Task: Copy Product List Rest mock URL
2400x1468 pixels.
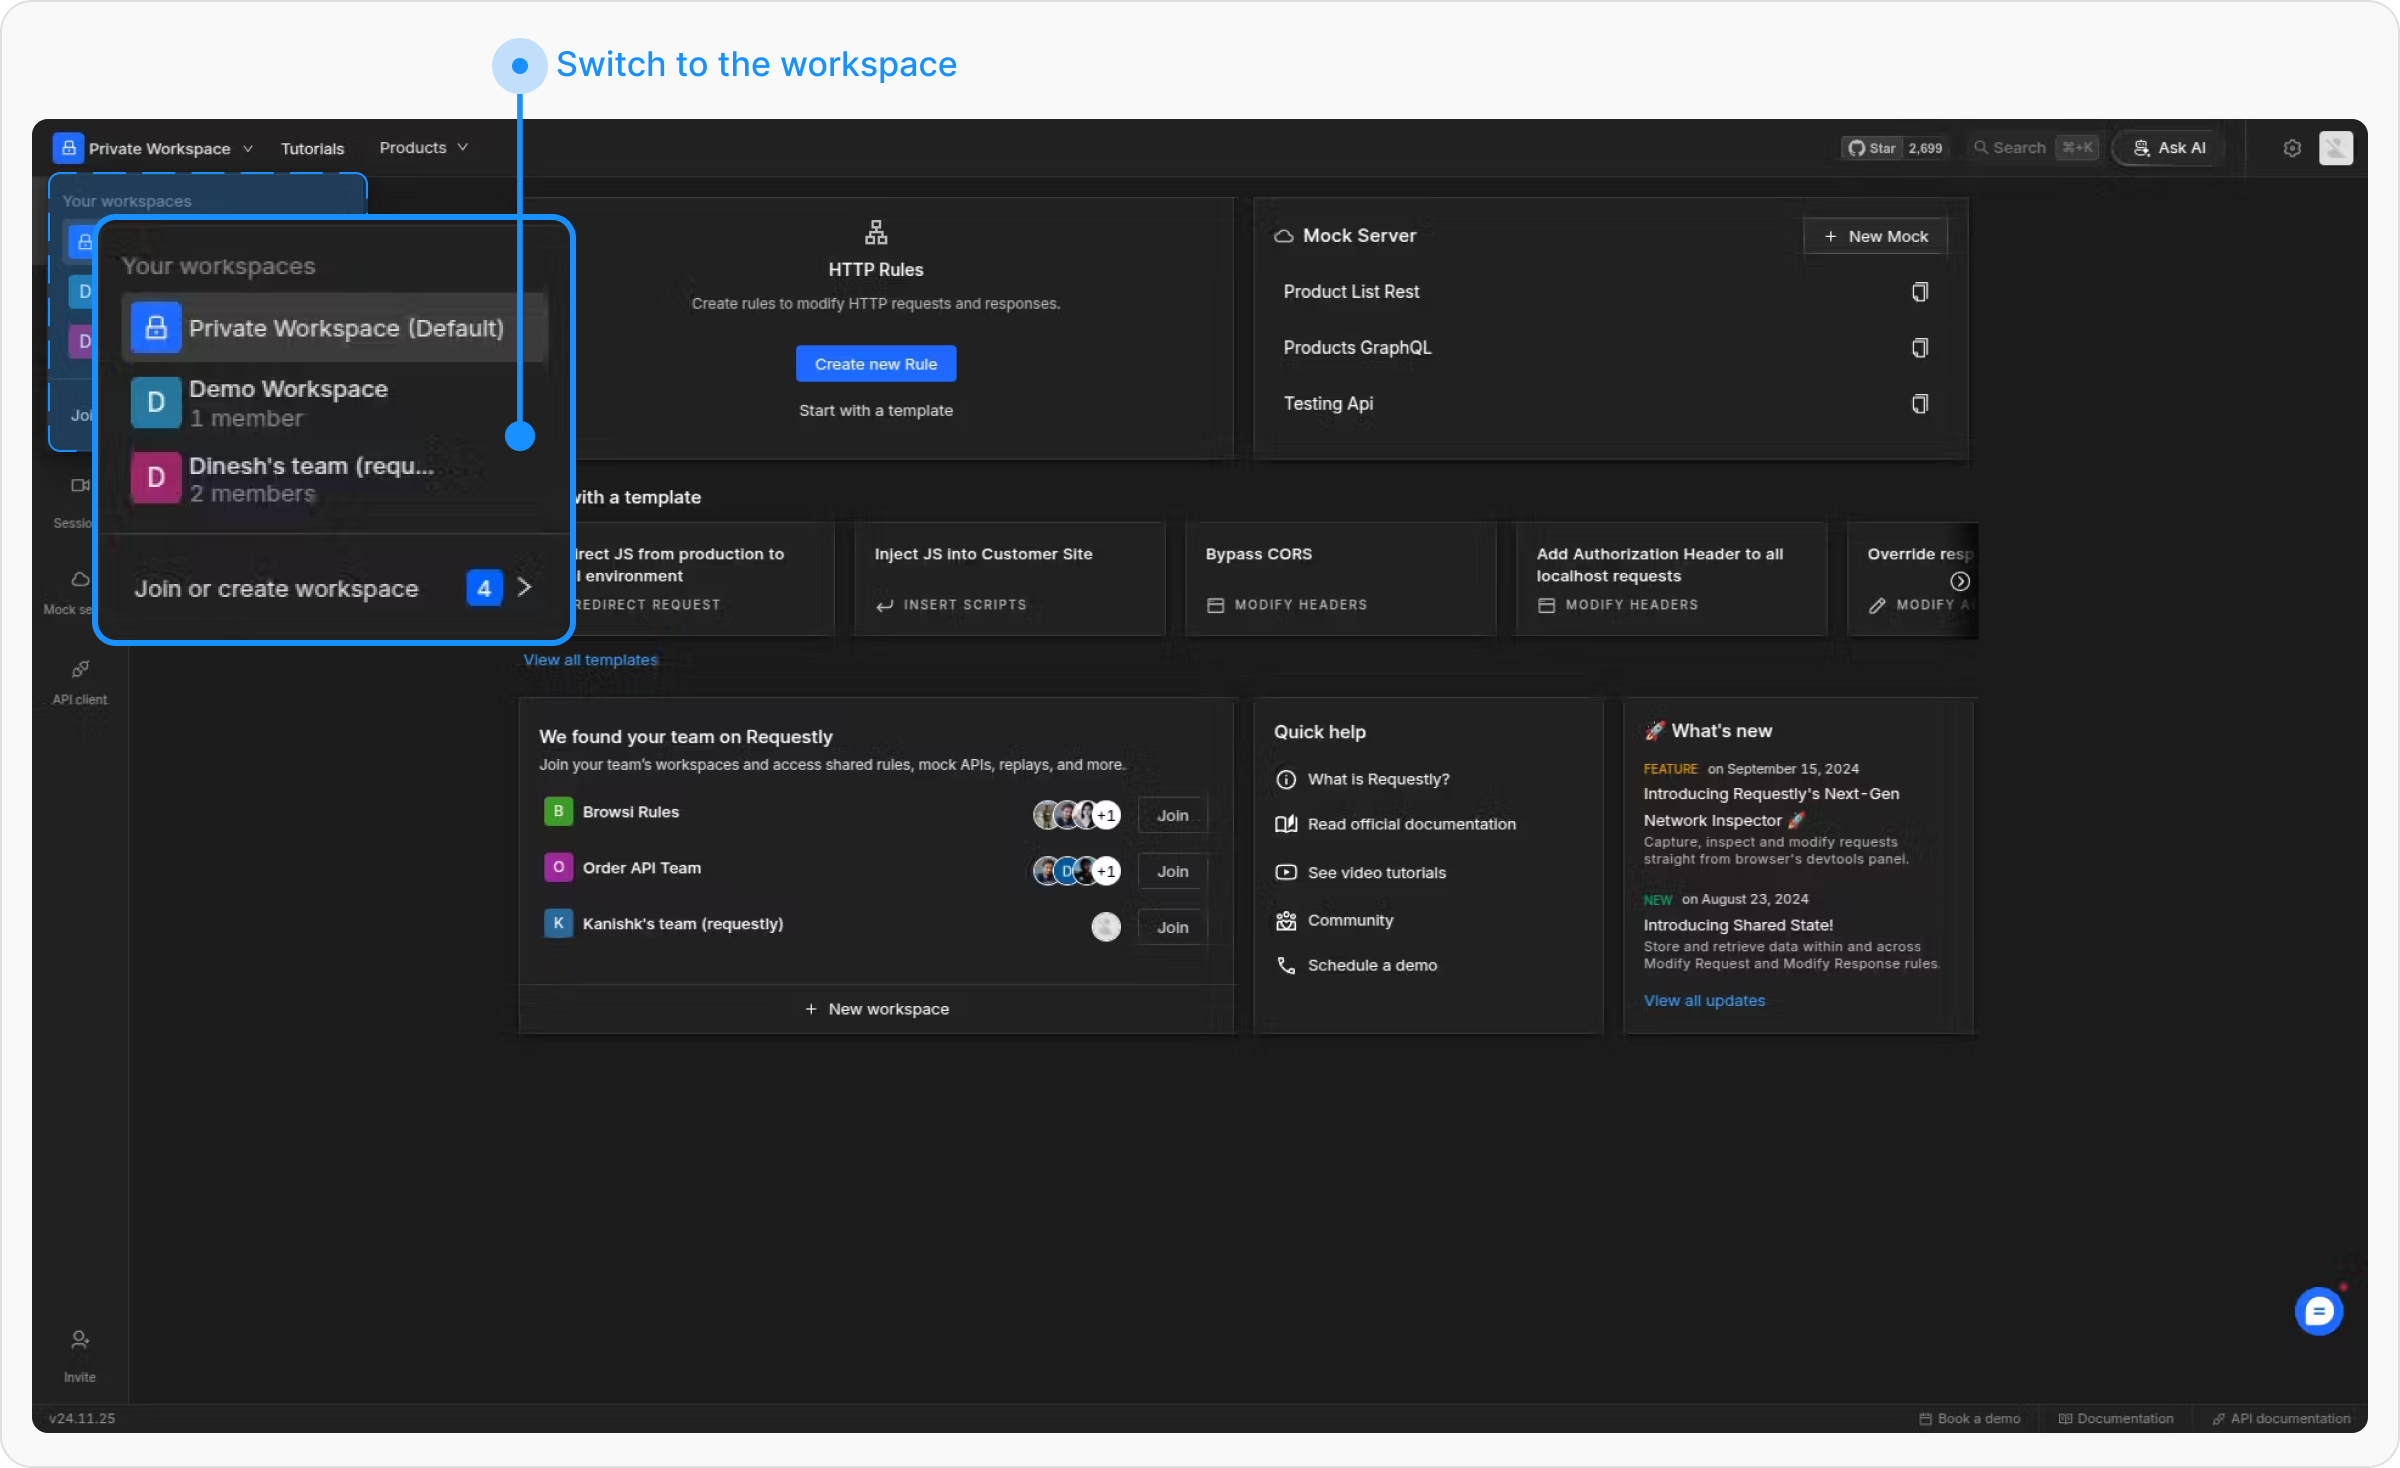Action: click(x=1919, y=292)
